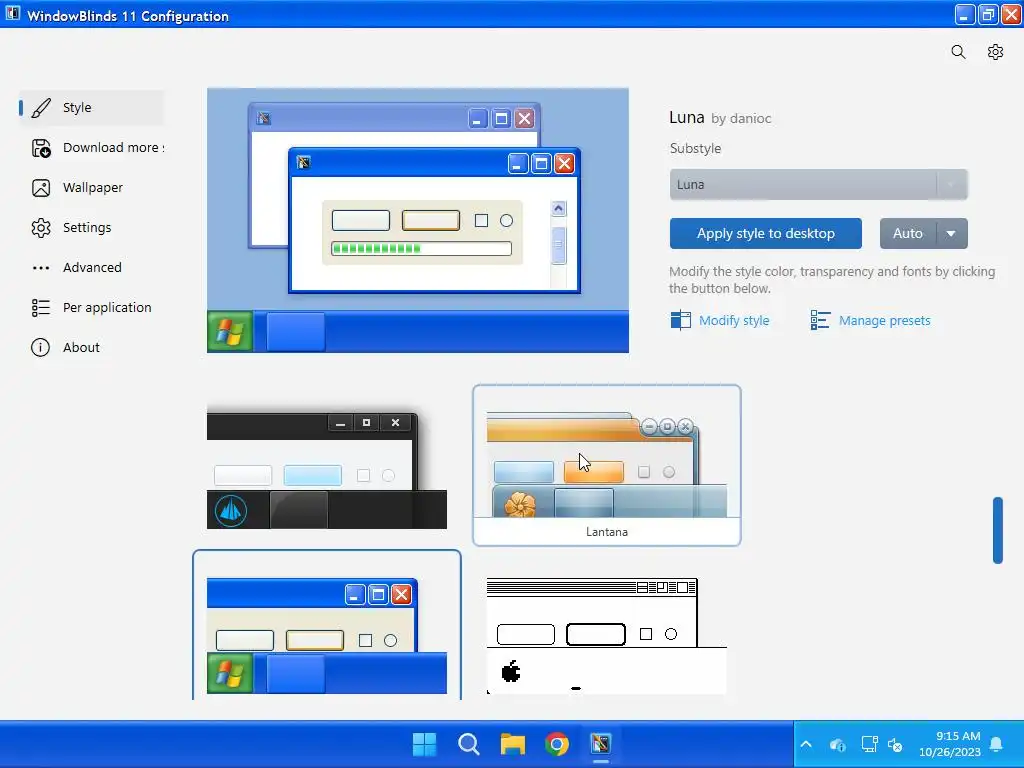1024x768 pixels.
Task: Click the network display tray icon
Action: (x=869, y=744)
